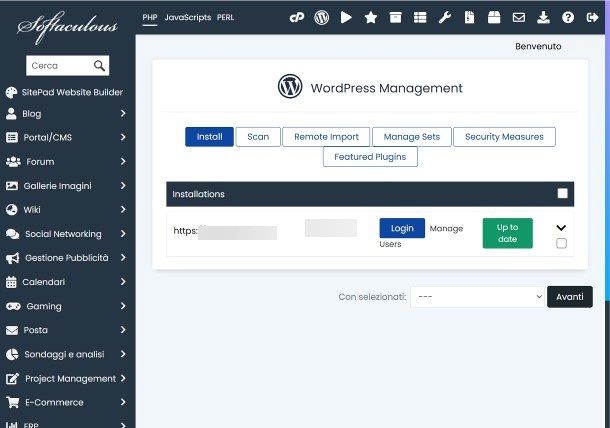The height and width of the screenshot is (428, 610).
Task: Expand the Gallerie Imagini category arrow
Action: tap(123, 186)
